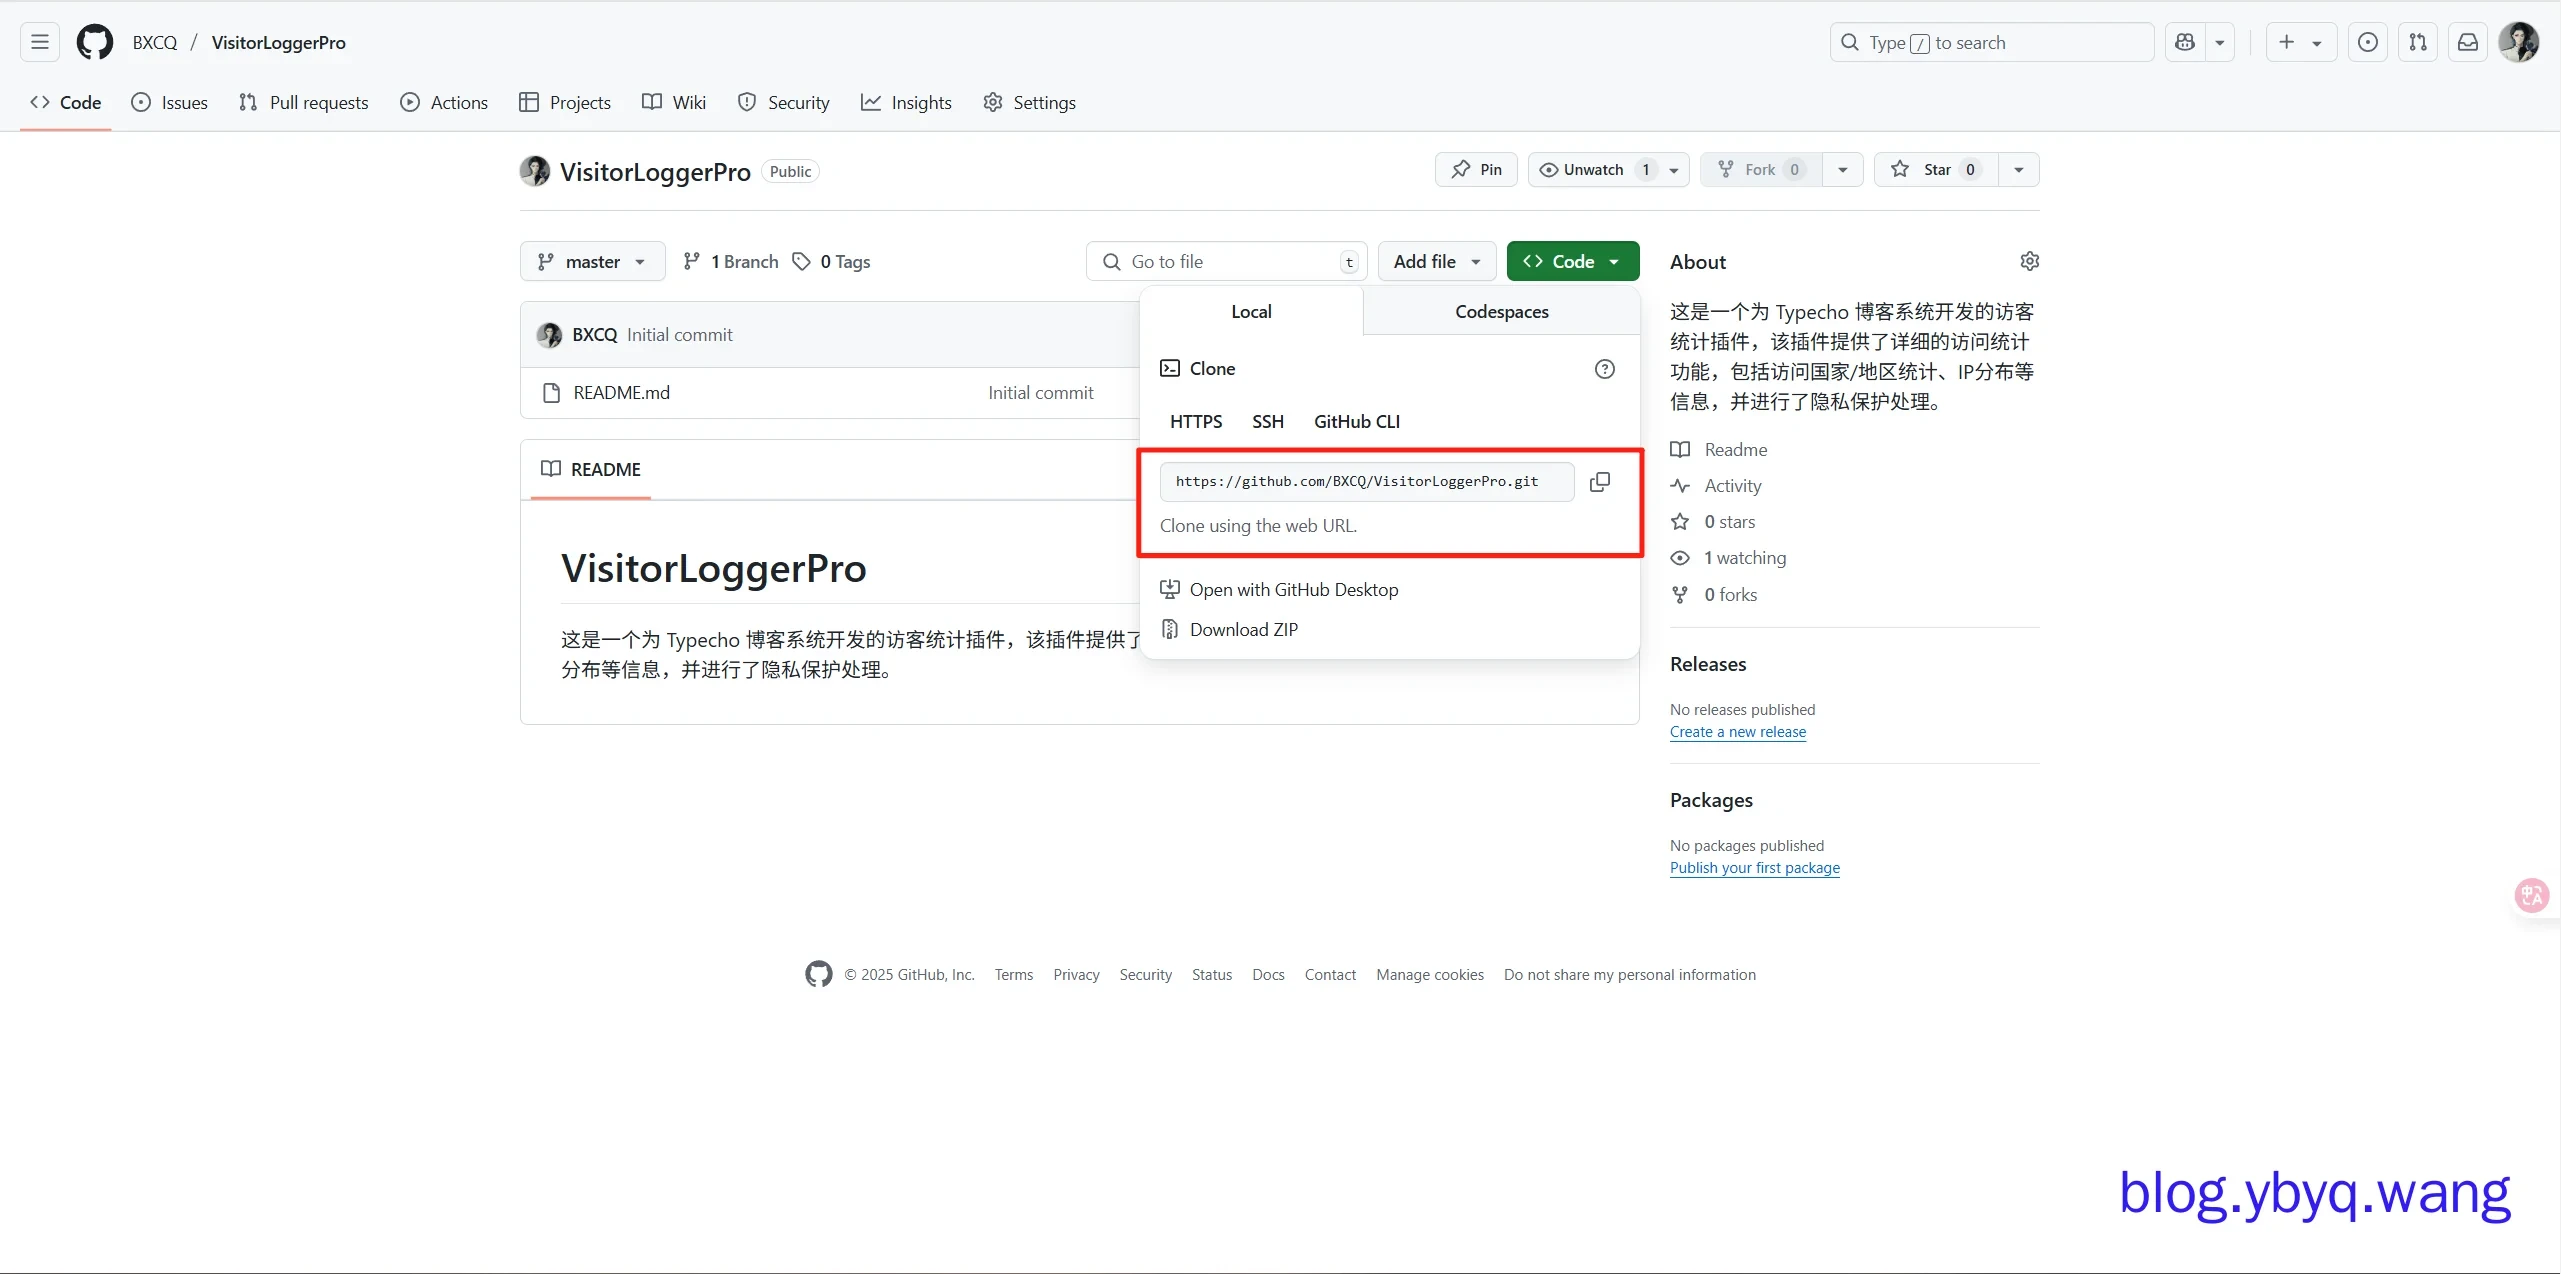
Task: Expand the star lists dropdown arrow
Action: [x=2019, y=169]
